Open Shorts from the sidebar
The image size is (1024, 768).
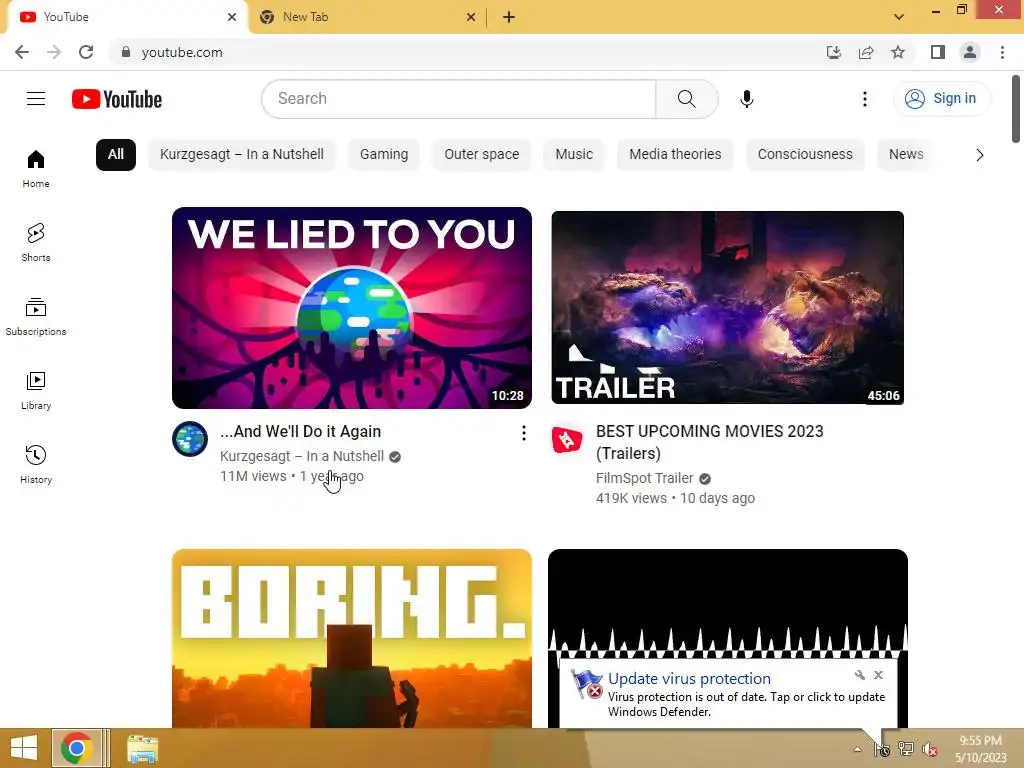36,242
